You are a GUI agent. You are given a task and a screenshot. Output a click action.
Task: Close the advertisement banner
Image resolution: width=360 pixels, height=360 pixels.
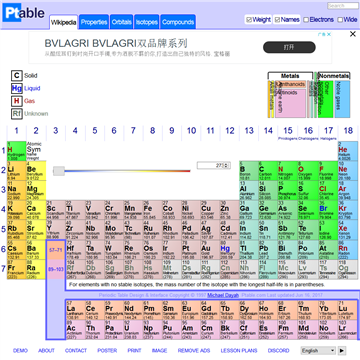[x=353, y=34]
